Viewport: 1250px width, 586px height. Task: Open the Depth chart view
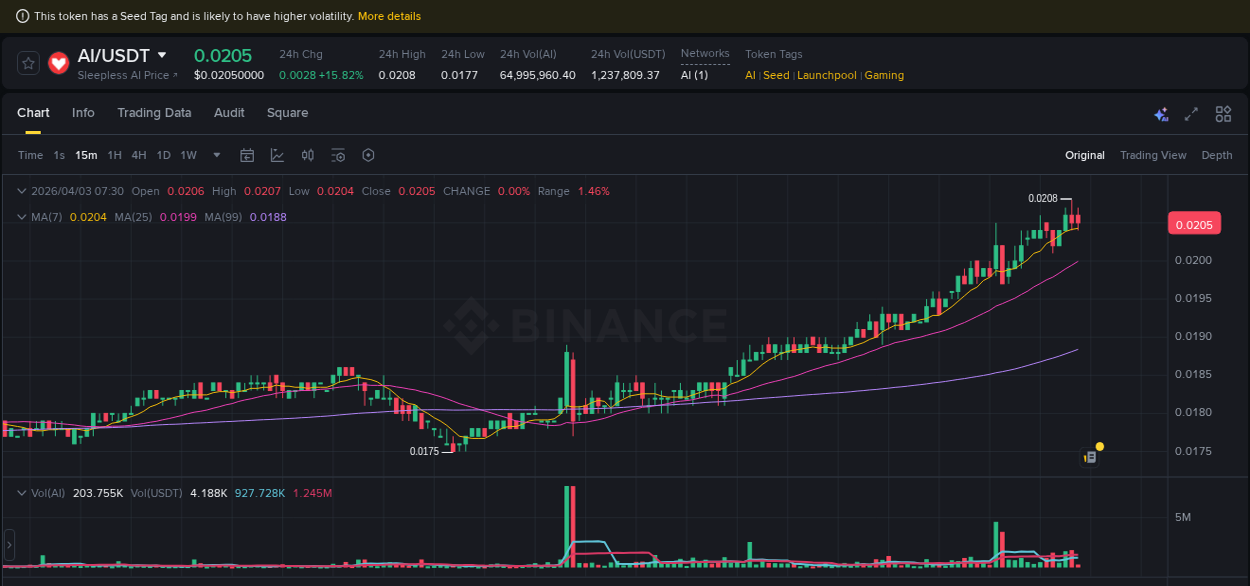tap(1217, 155)
